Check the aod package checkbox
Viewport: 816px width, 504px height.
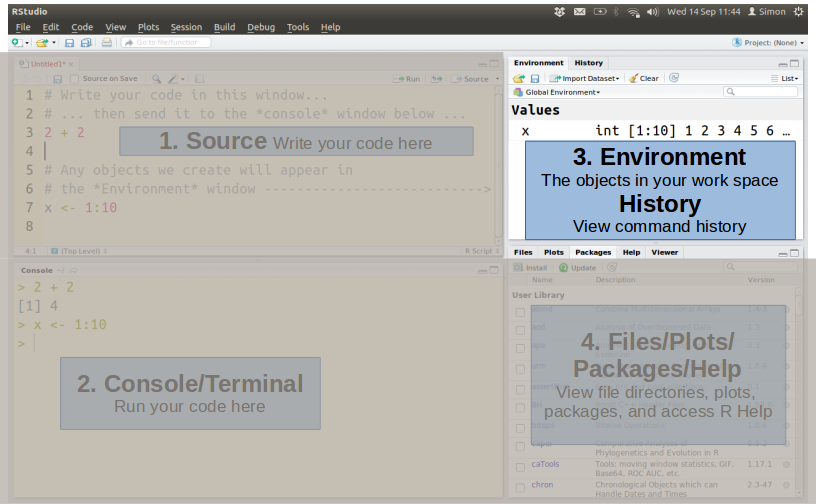point(520,330)
